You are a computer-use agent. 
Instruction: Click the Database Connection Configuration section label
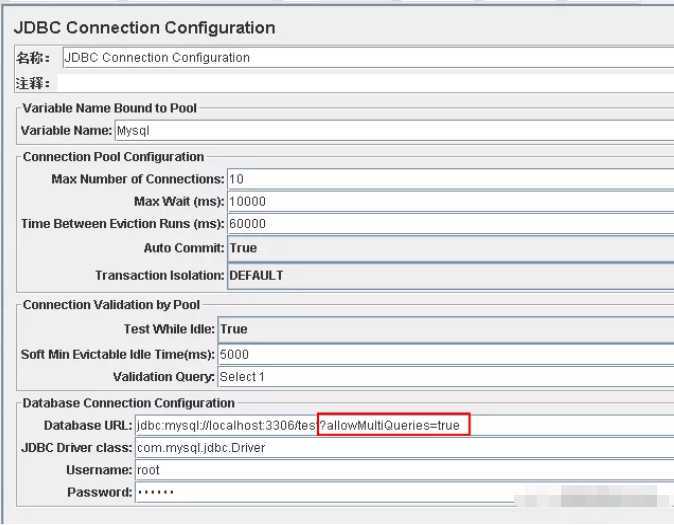coord(129,403)
